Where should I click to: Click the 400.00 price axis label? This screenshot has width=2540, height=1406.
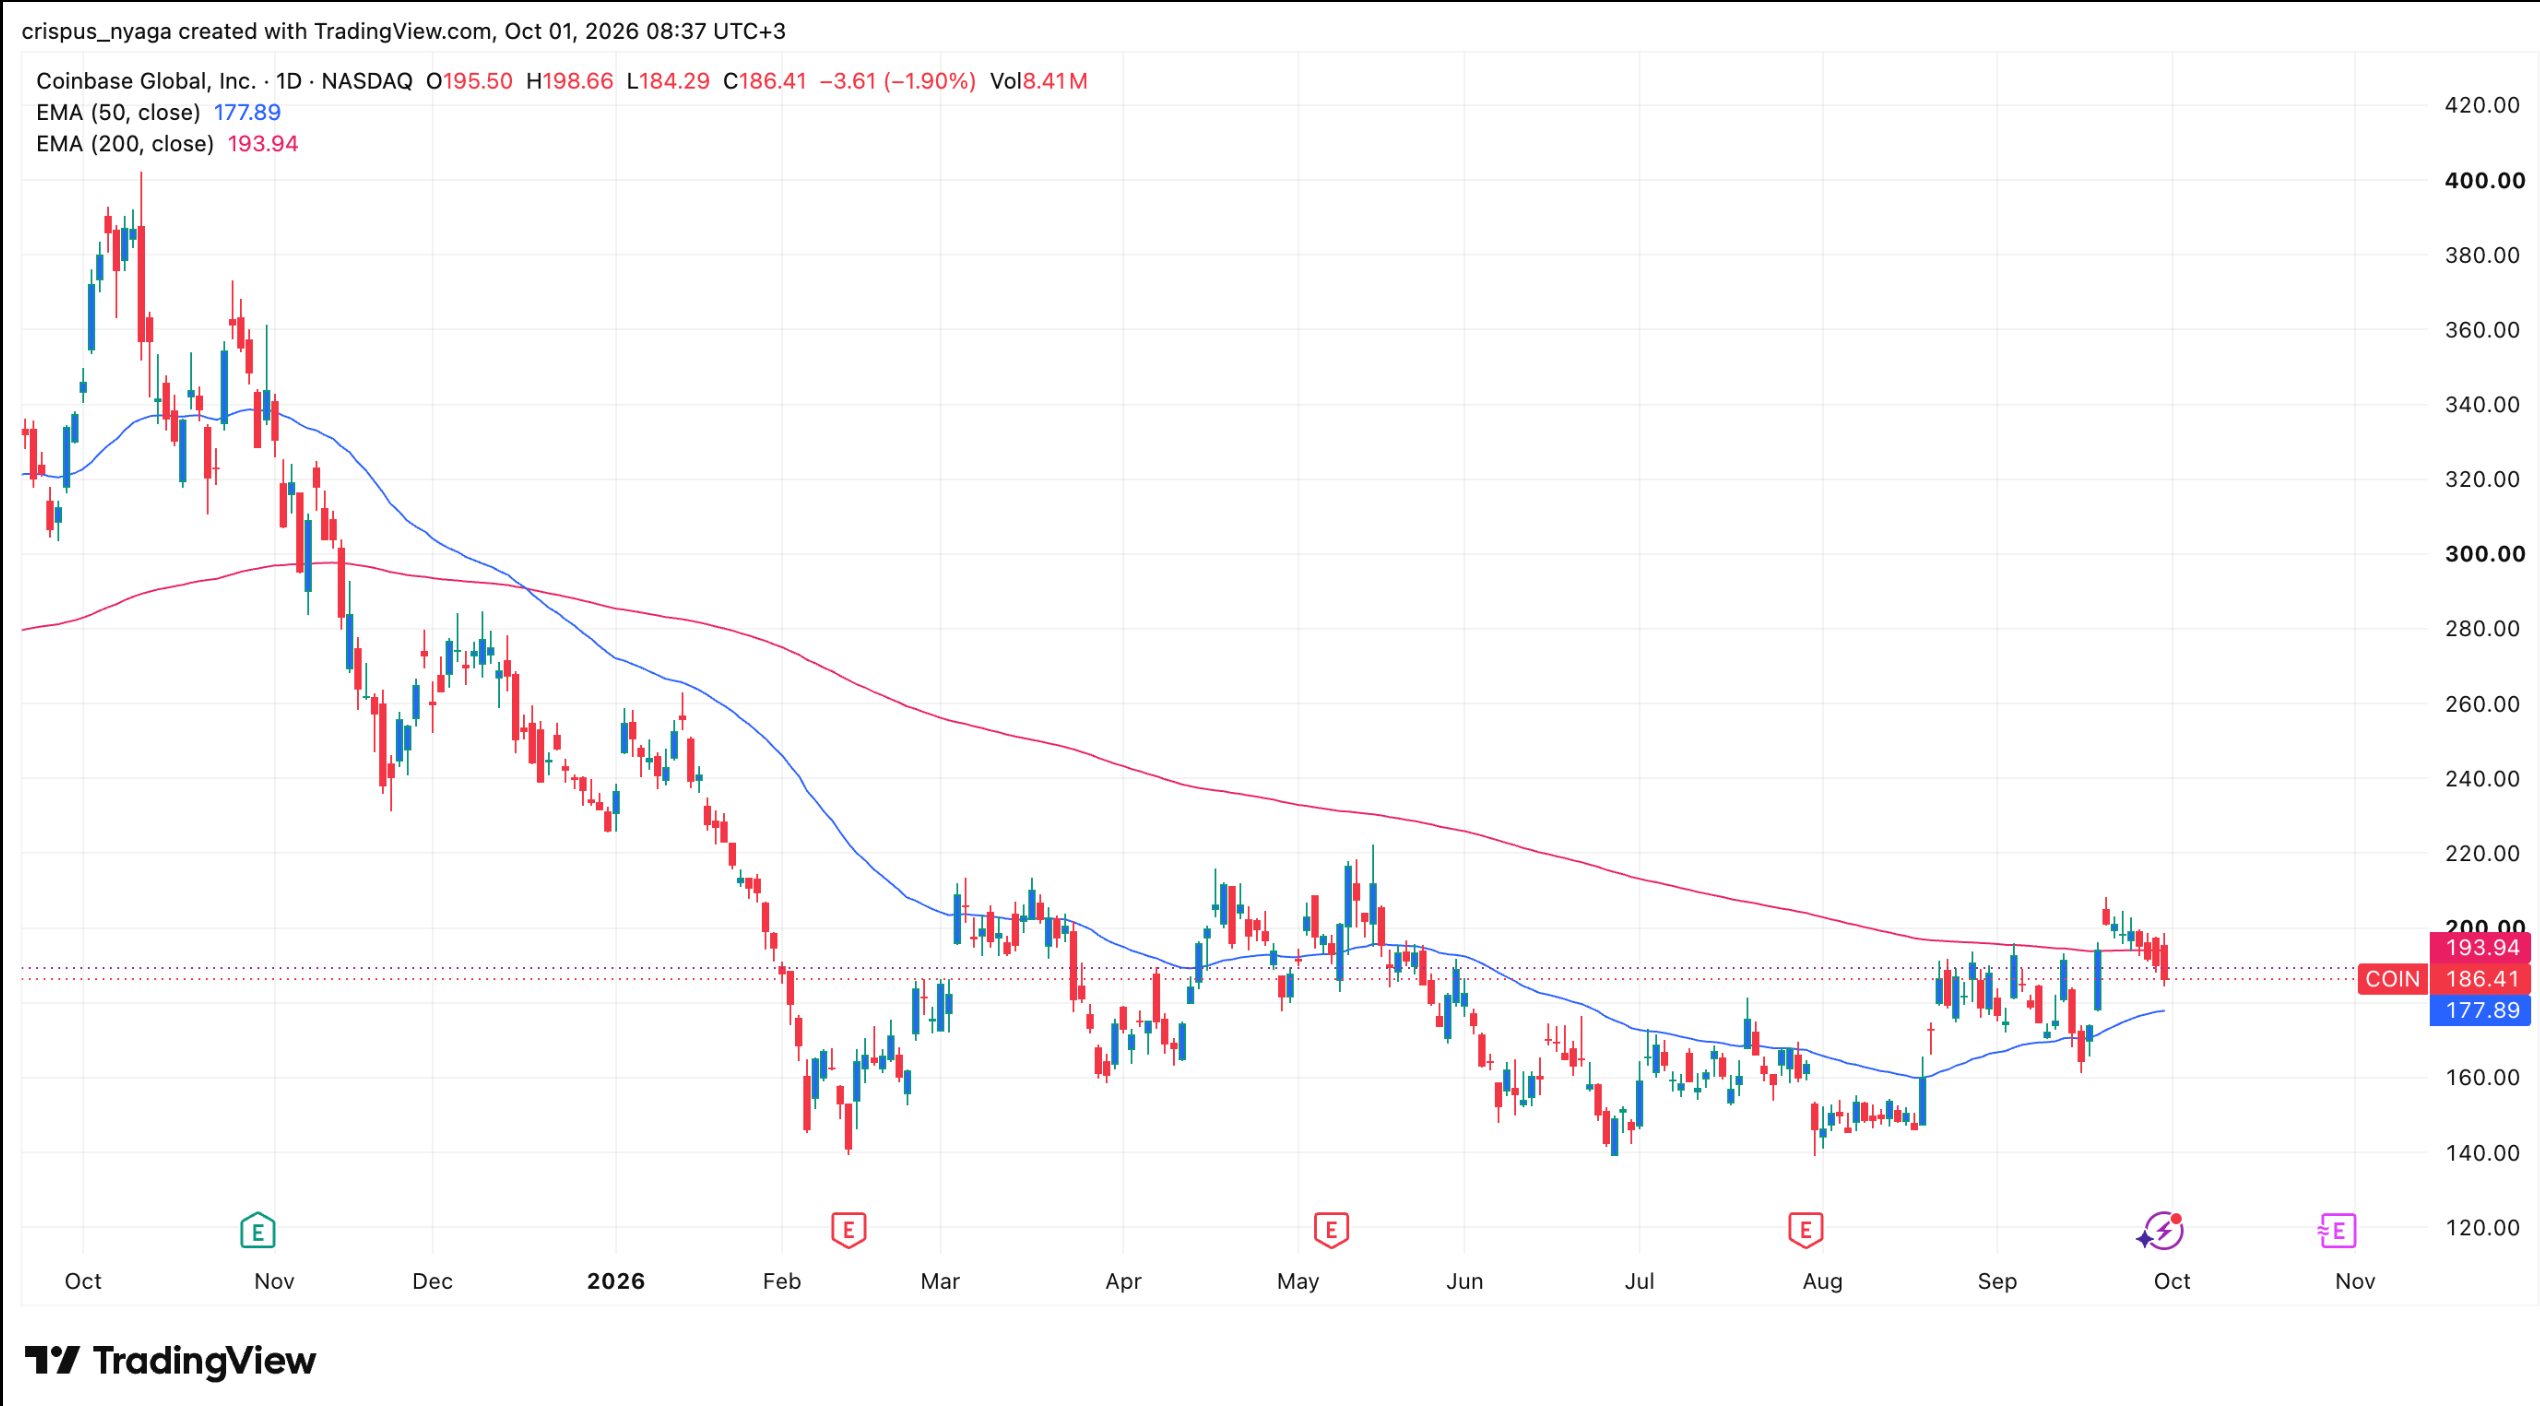tap(2484, 180)
